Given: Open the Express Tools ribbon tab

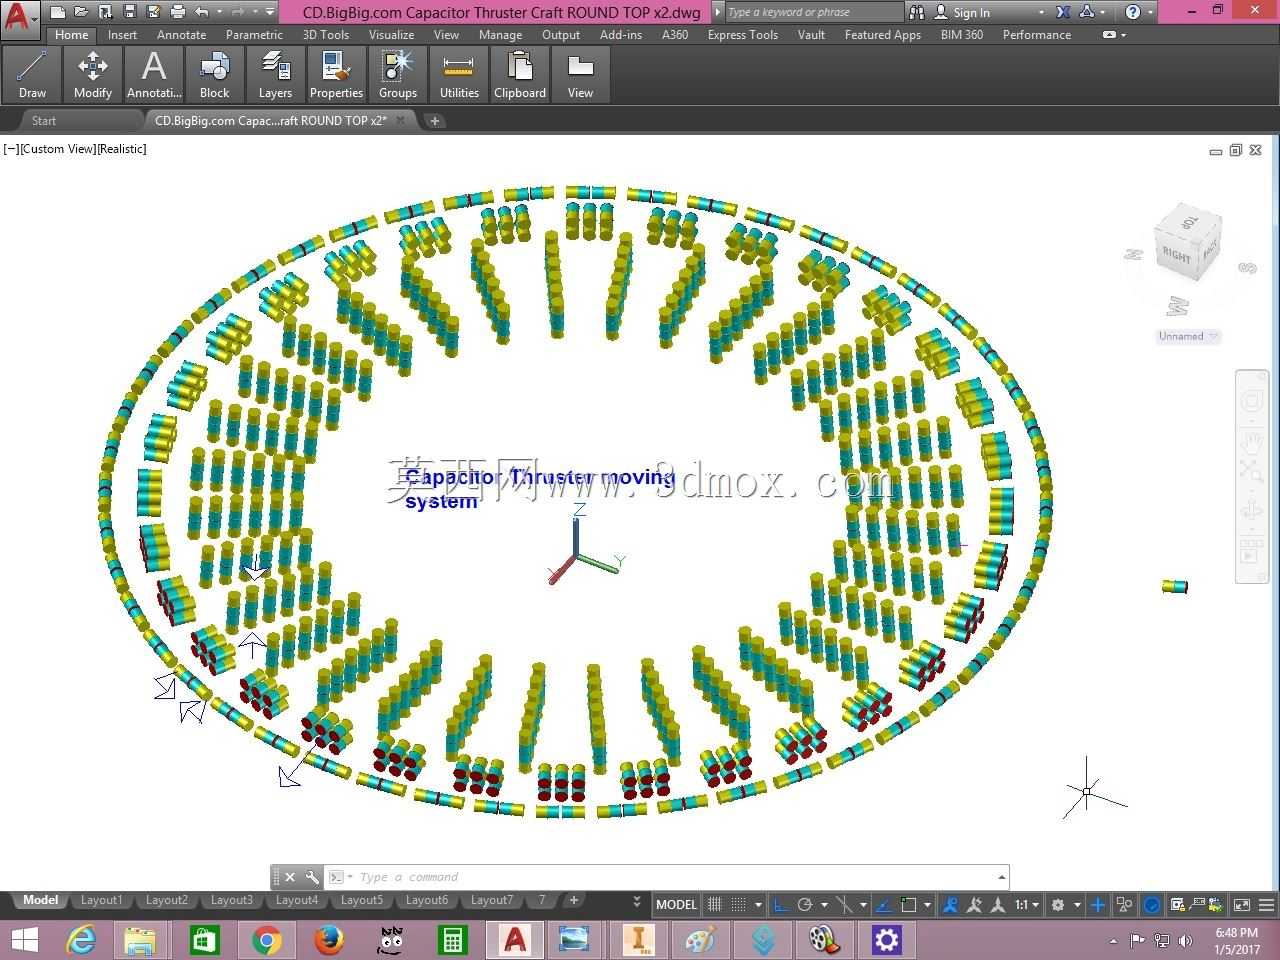Looking at the screenshot, I should [742, 34].
